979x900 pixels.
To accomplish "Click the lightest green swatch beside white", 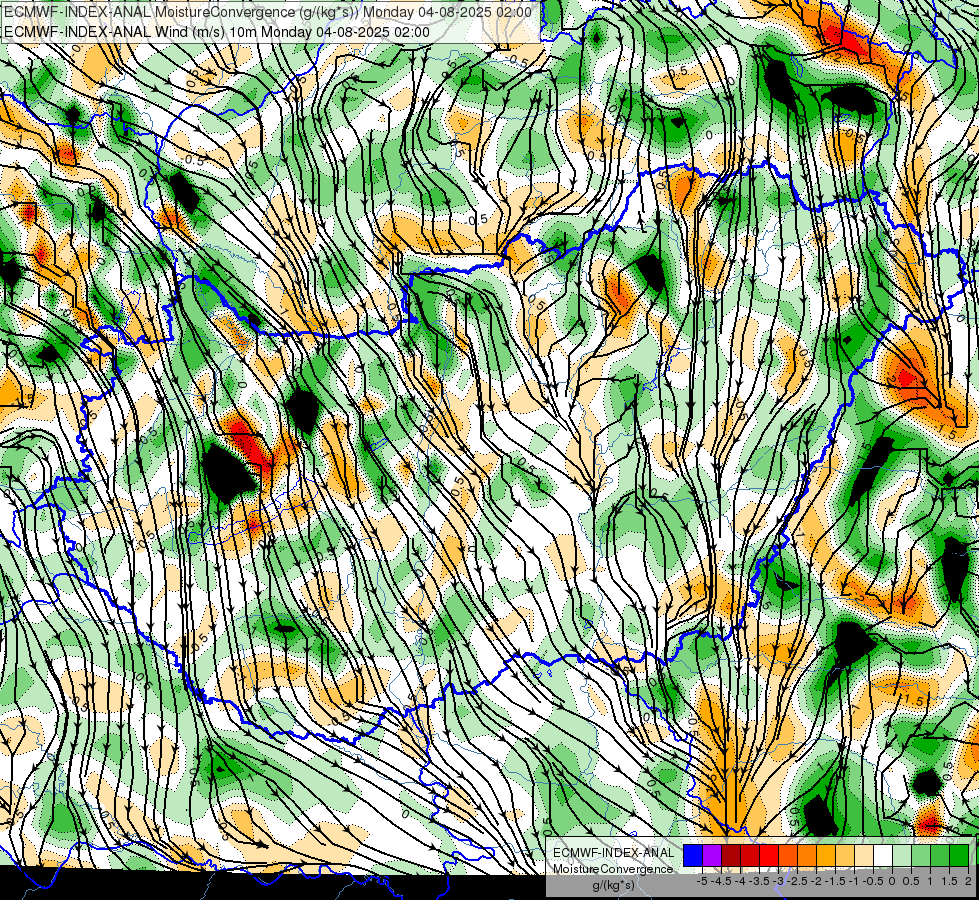I will click(x=902, y=856).
